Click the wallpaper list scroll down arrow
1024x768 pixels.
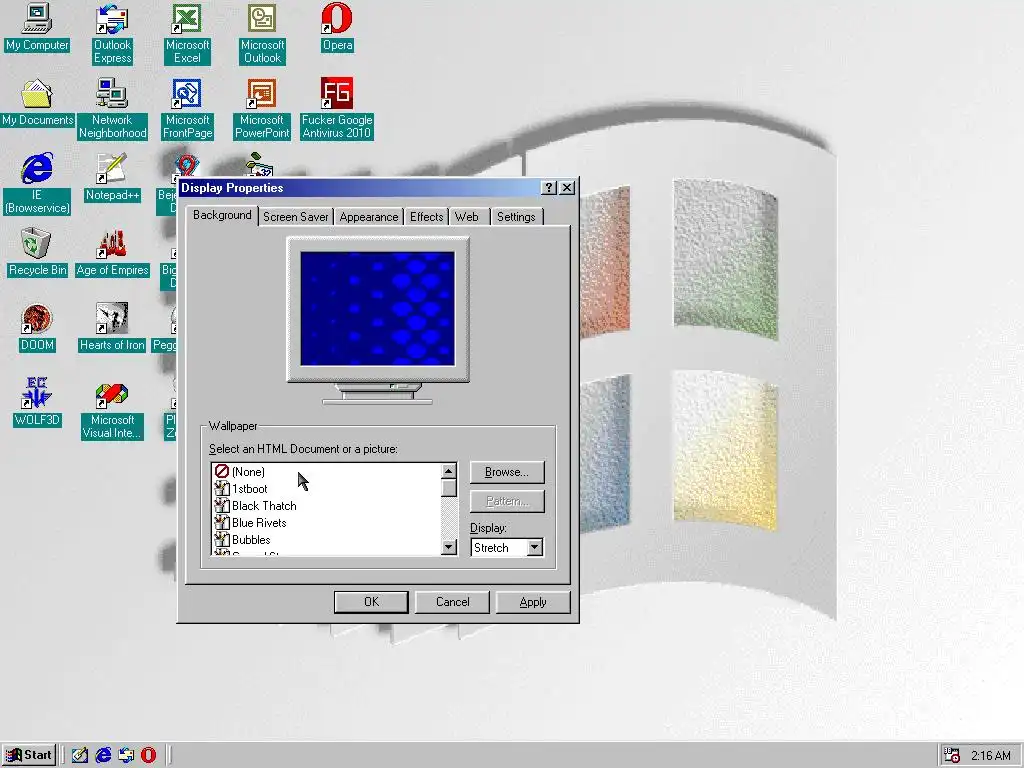click(x=449, y=547)
